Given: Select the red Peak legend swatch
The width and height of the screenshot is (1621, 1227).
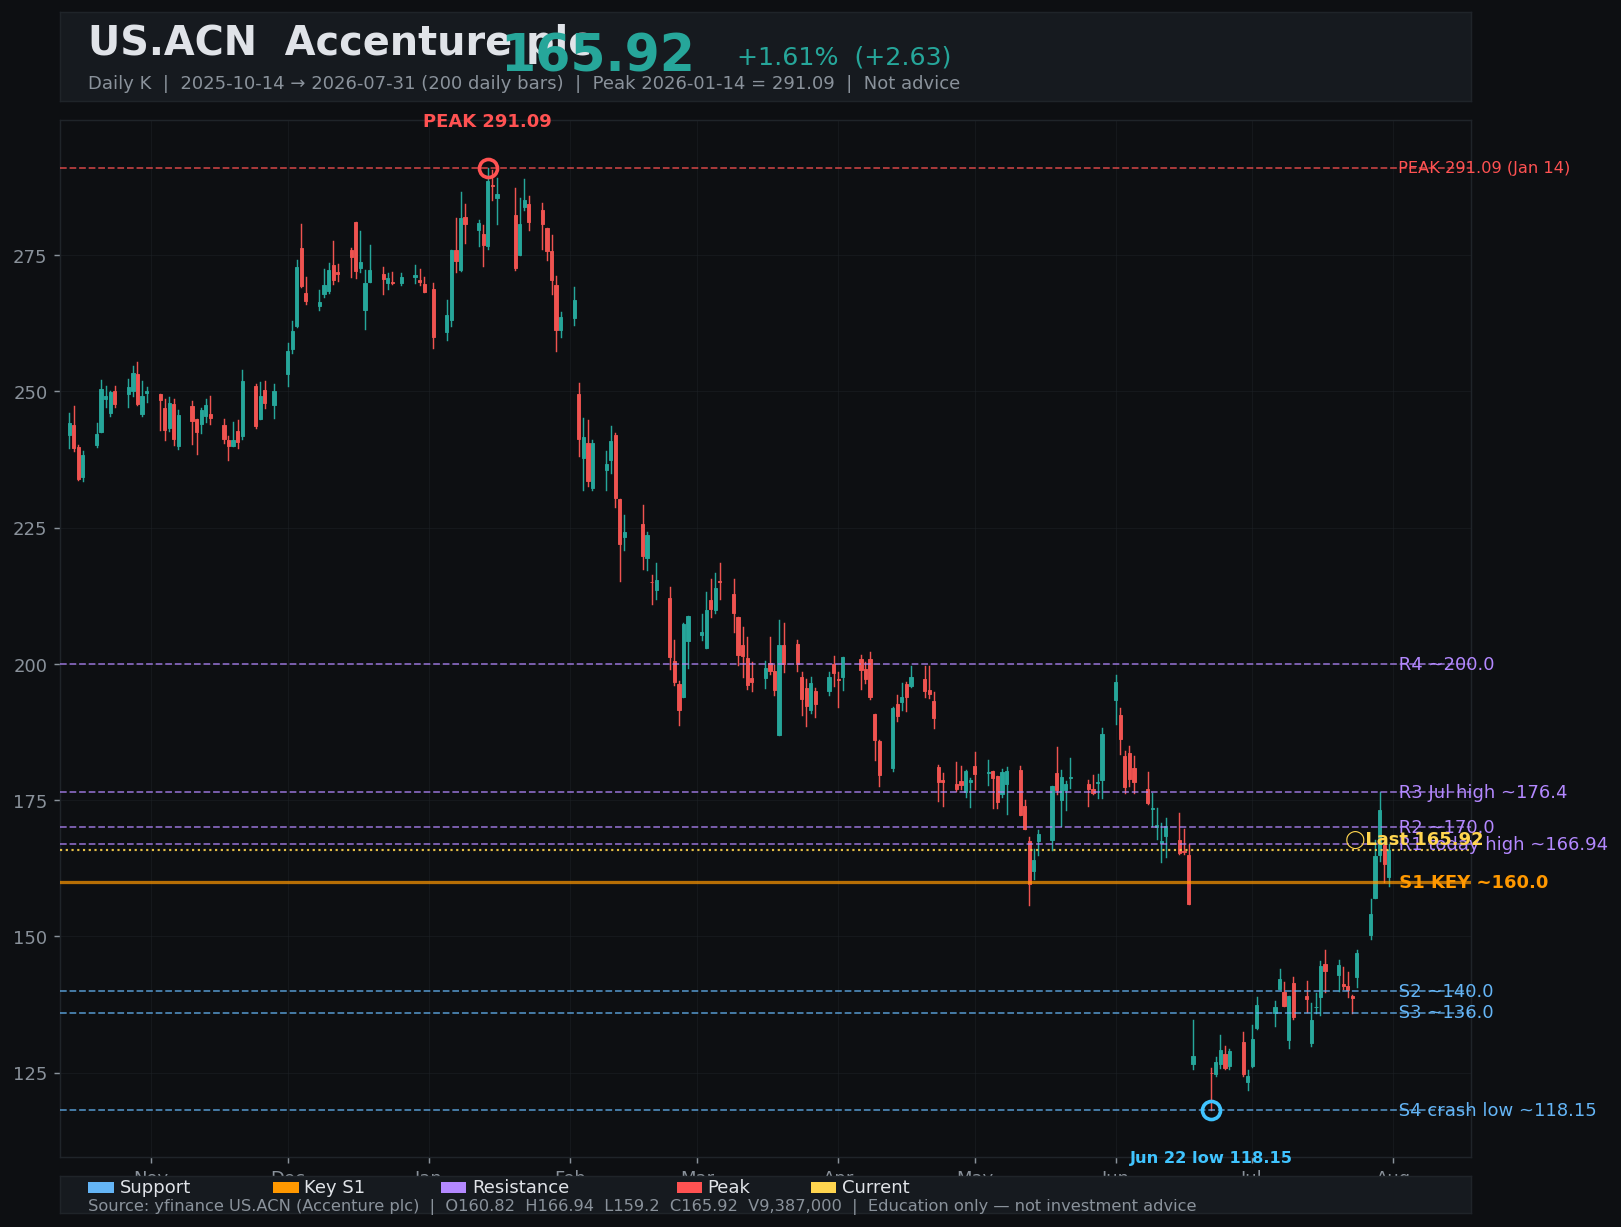Looking at the screenshot, I should (690, 1187).
